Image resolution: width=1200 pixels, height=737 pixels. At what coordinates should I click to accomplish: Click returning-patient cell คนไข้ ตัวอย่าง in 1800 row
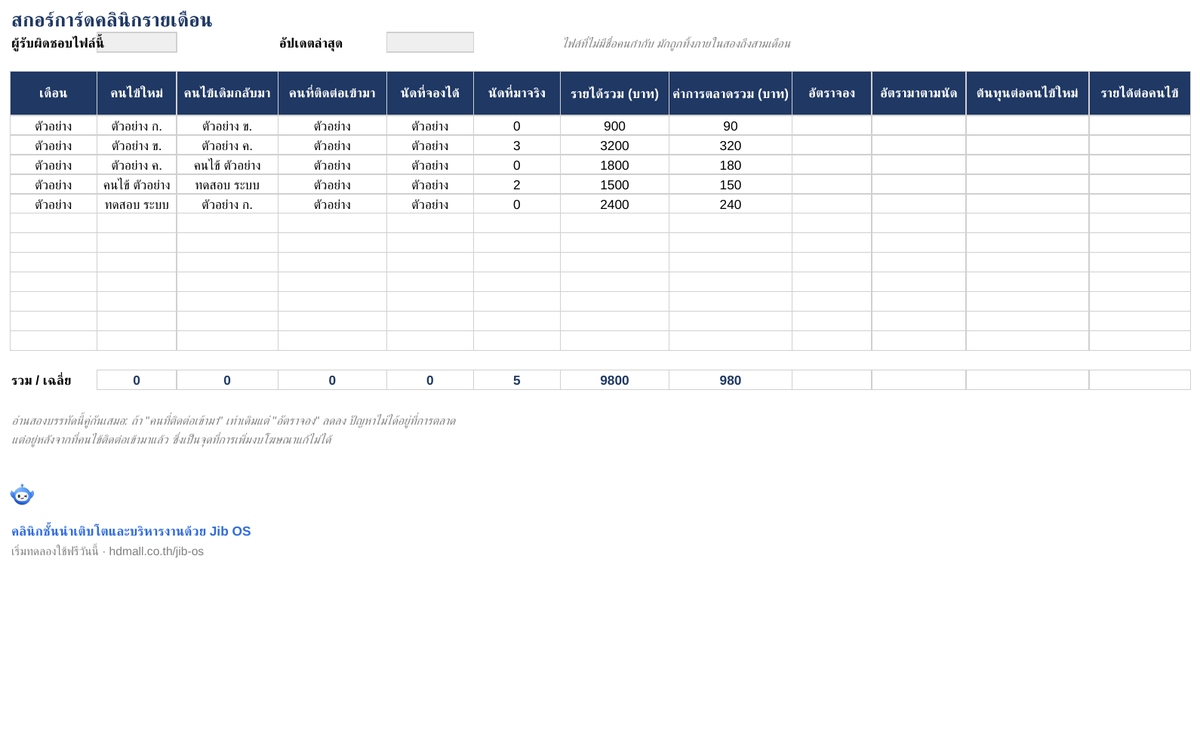click(x=227, y=165)
